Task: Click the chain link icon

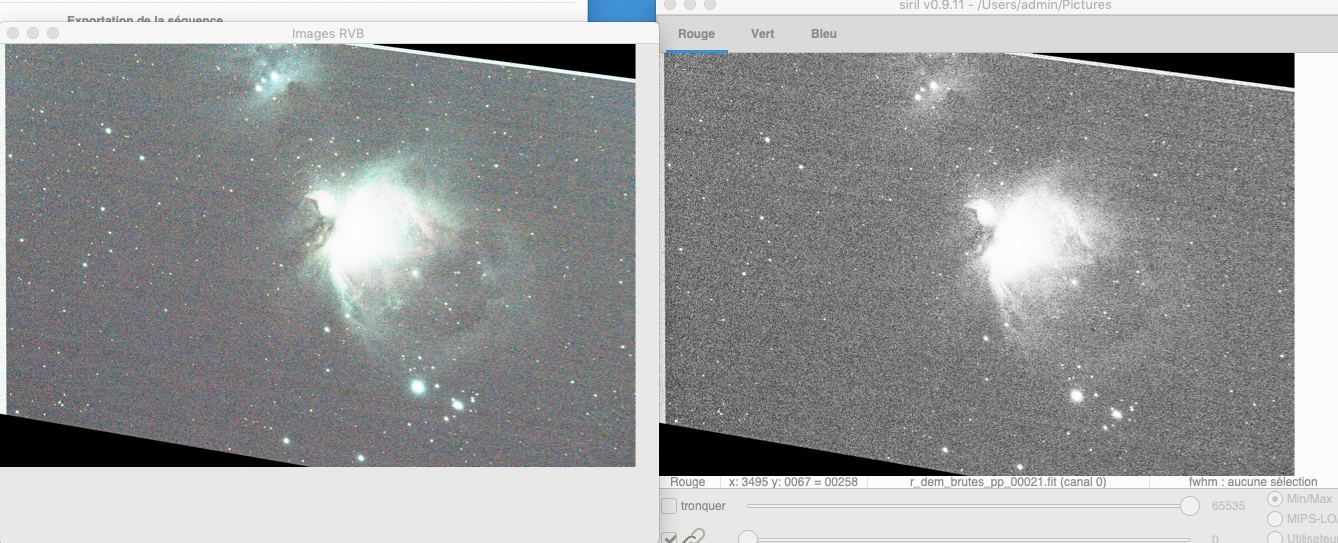Action: click(694, 537)
